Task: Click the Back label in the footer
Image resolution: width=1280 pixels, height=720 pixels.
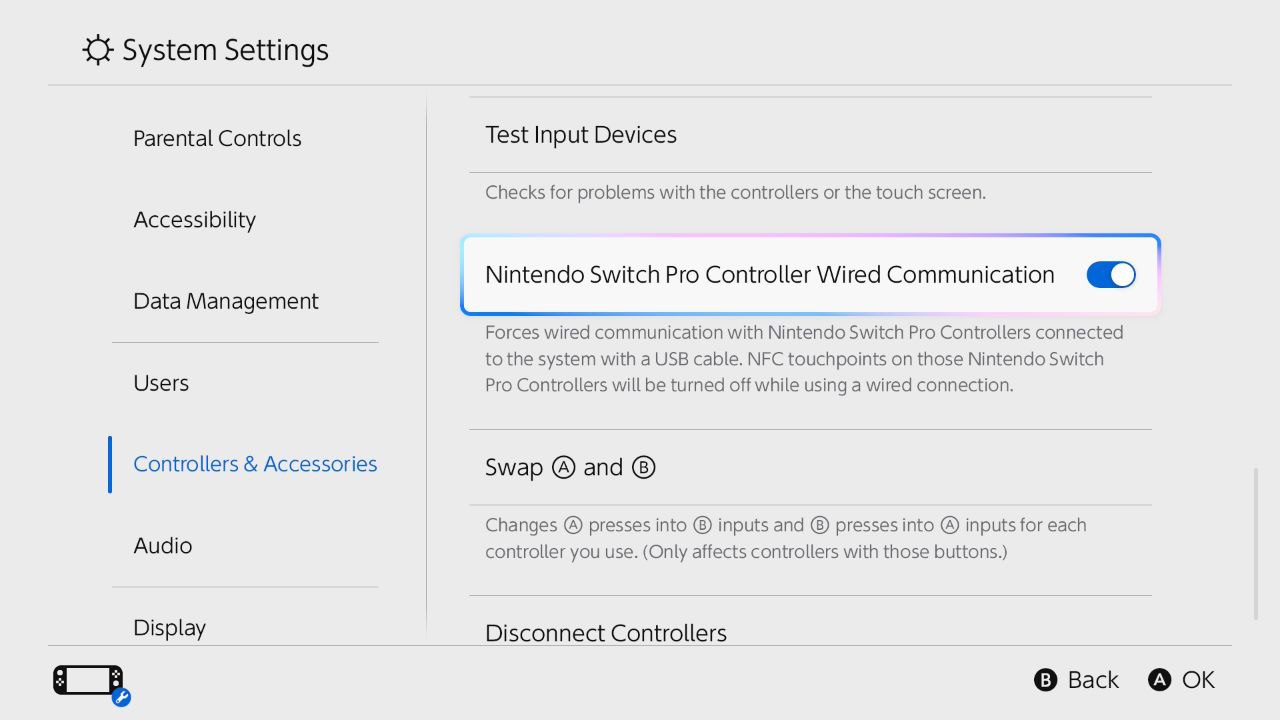Action: [x=1093, y=680]
